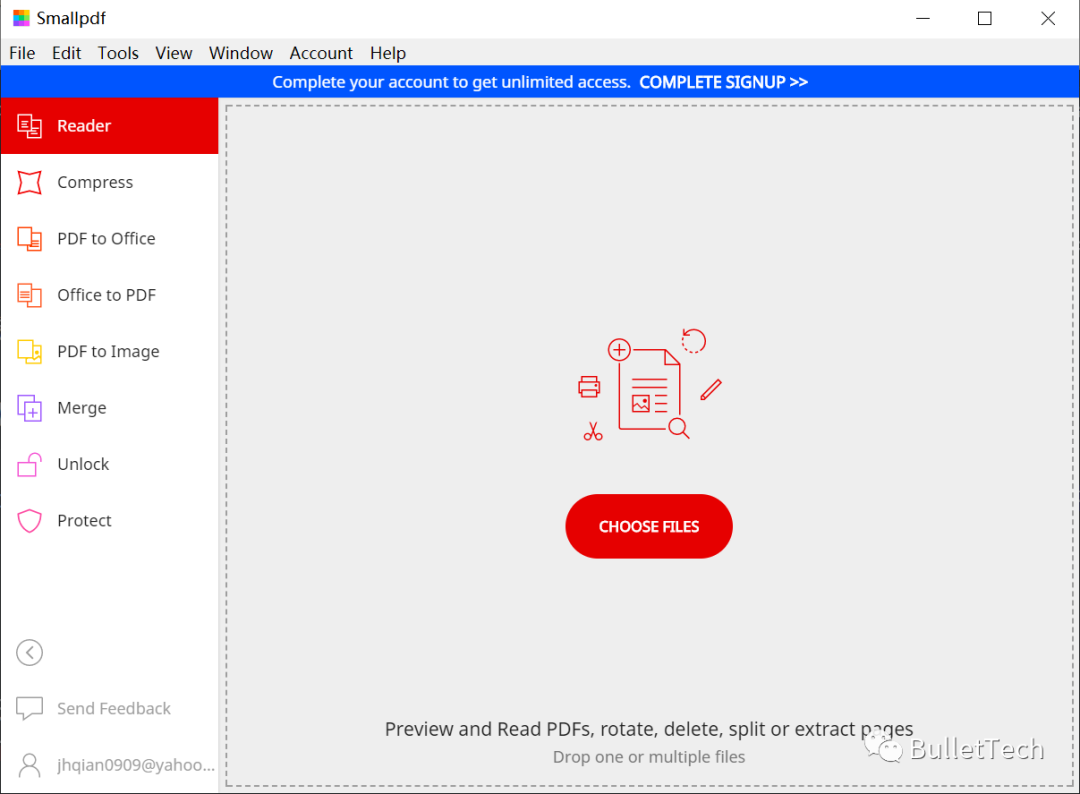
Task: Open the View menu
Action: click(174, 53)
